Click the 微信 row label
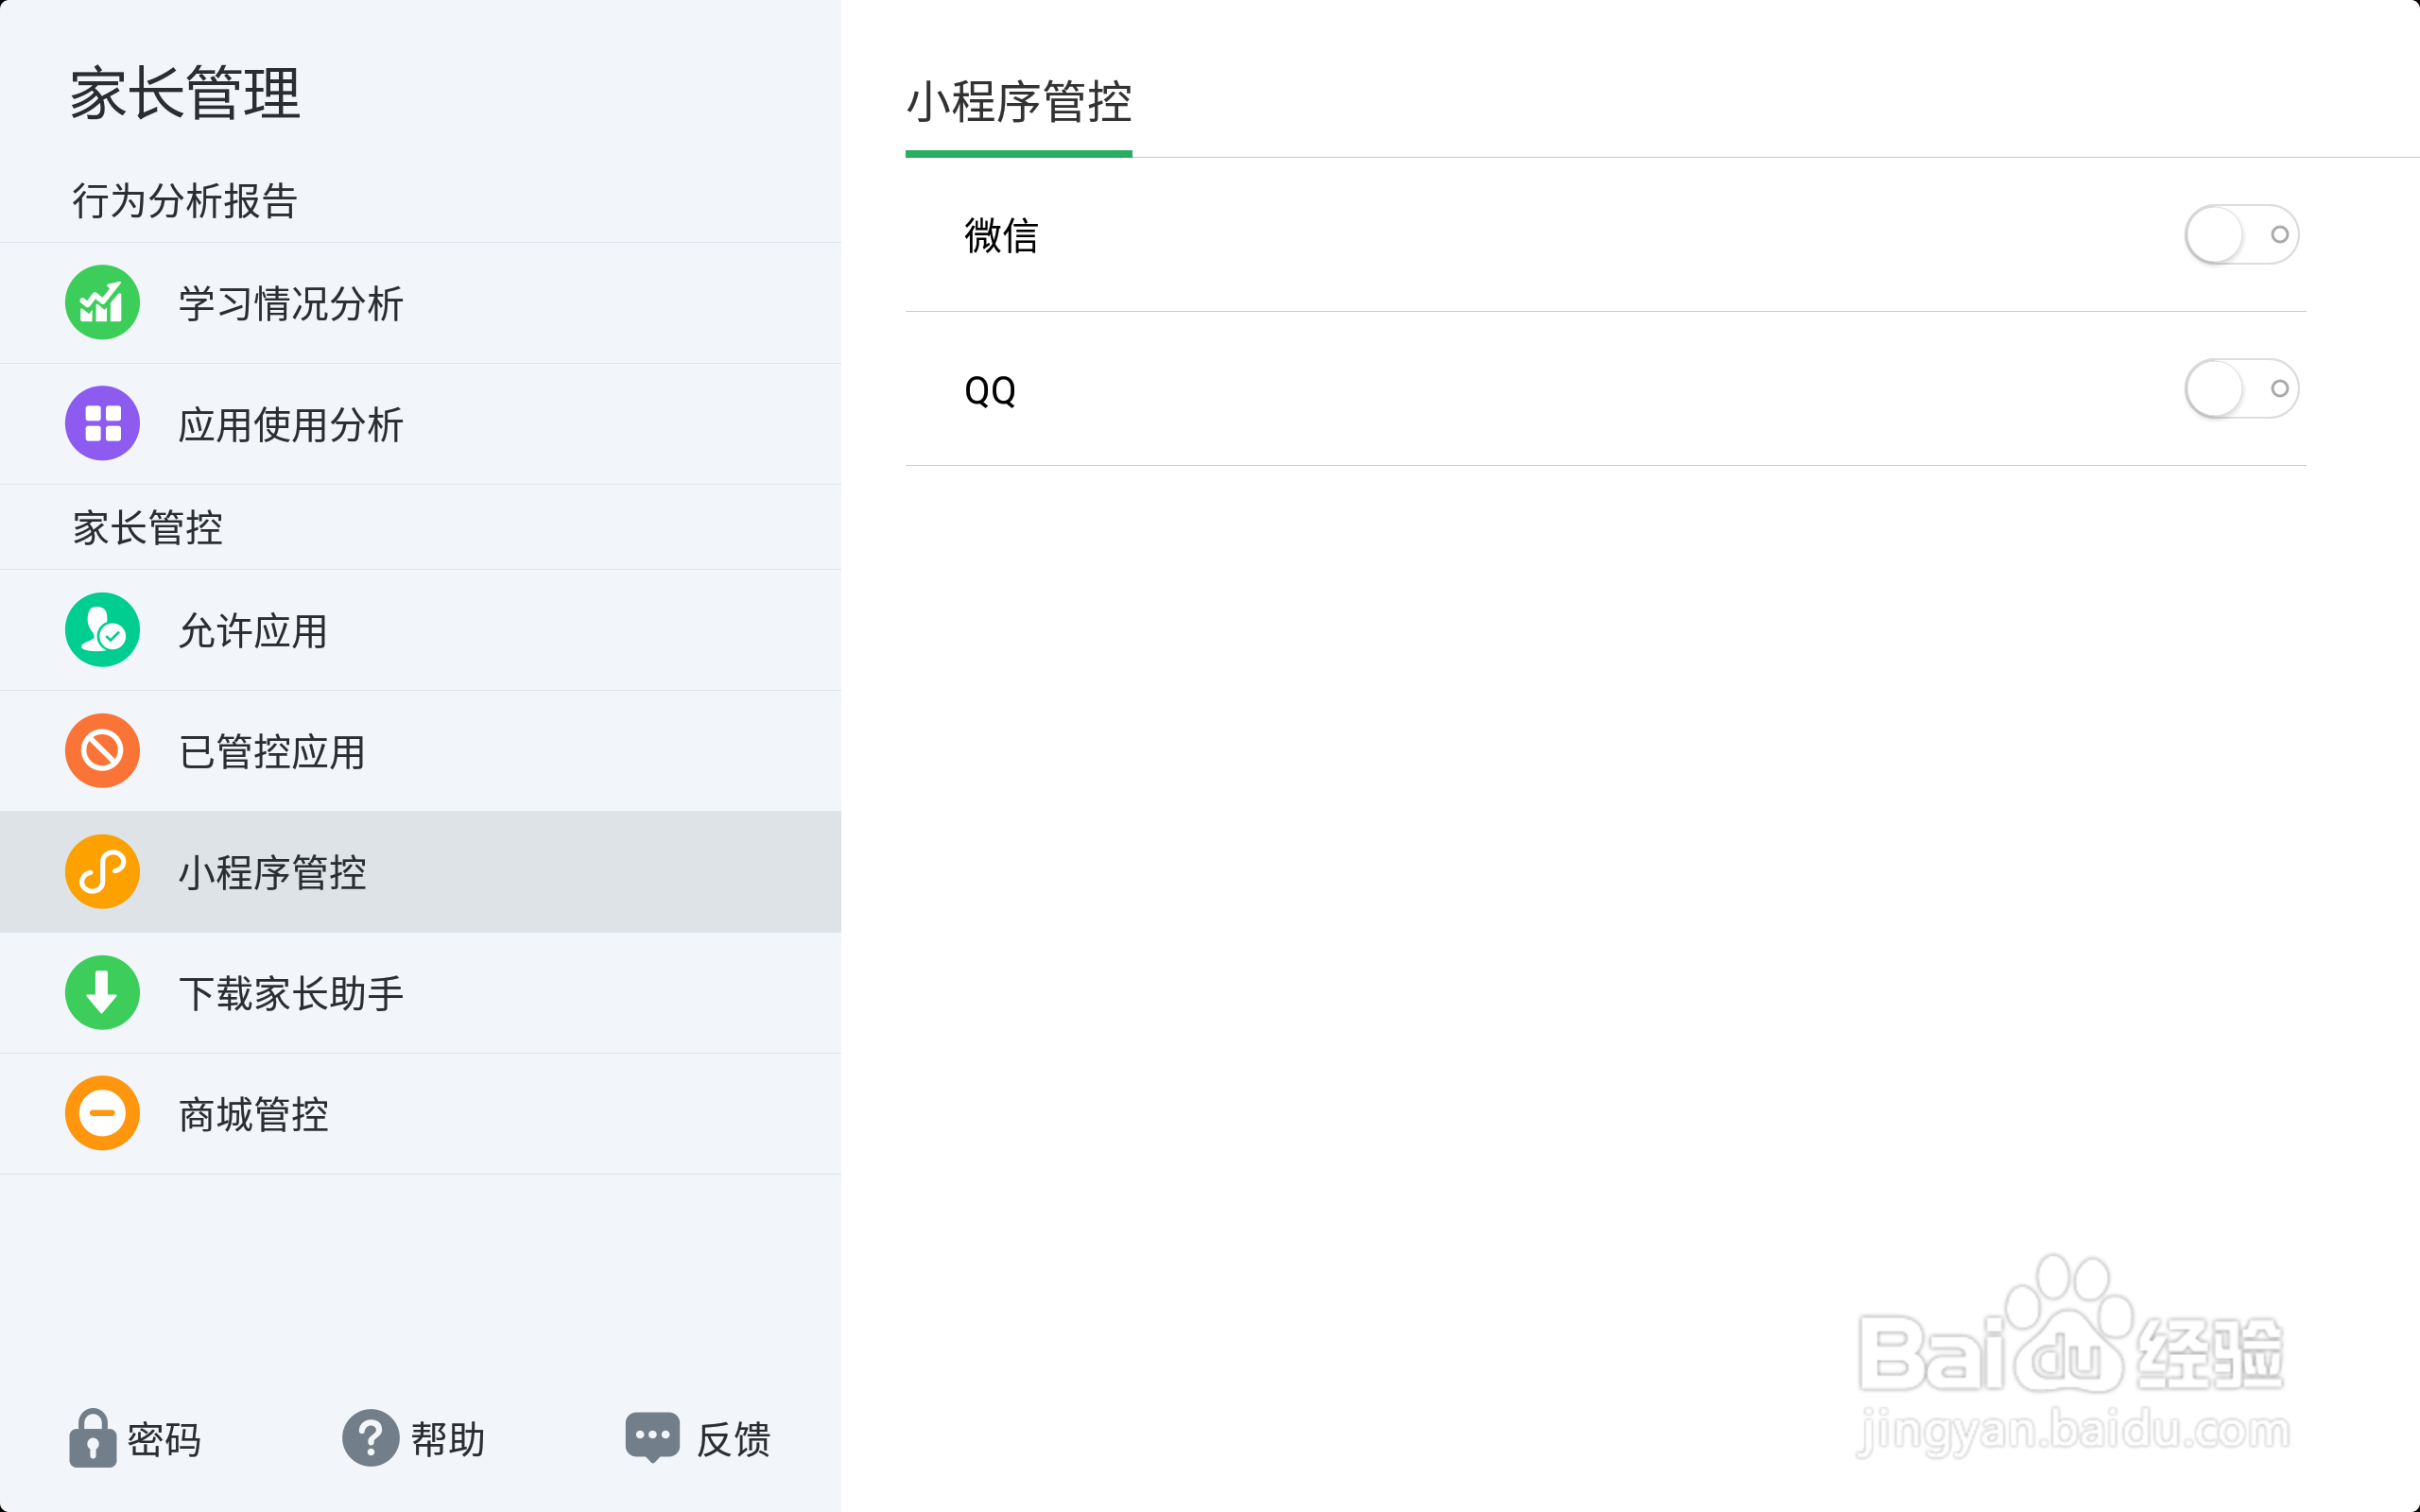The height and width of the screenshot is (1512, 2420). tap(1001, 236)
